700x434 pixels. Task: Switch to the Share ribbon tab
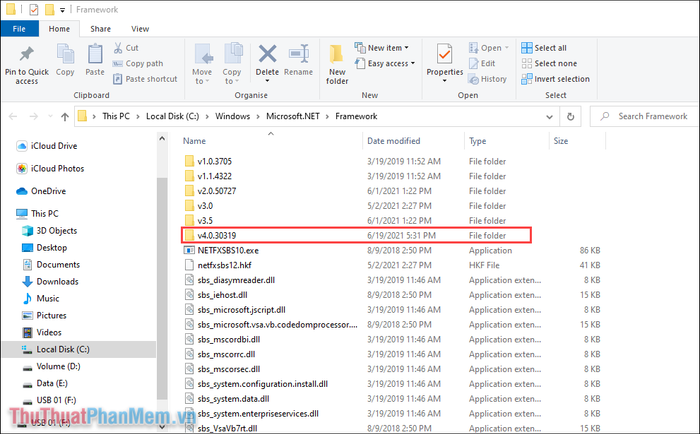[100, 29]
